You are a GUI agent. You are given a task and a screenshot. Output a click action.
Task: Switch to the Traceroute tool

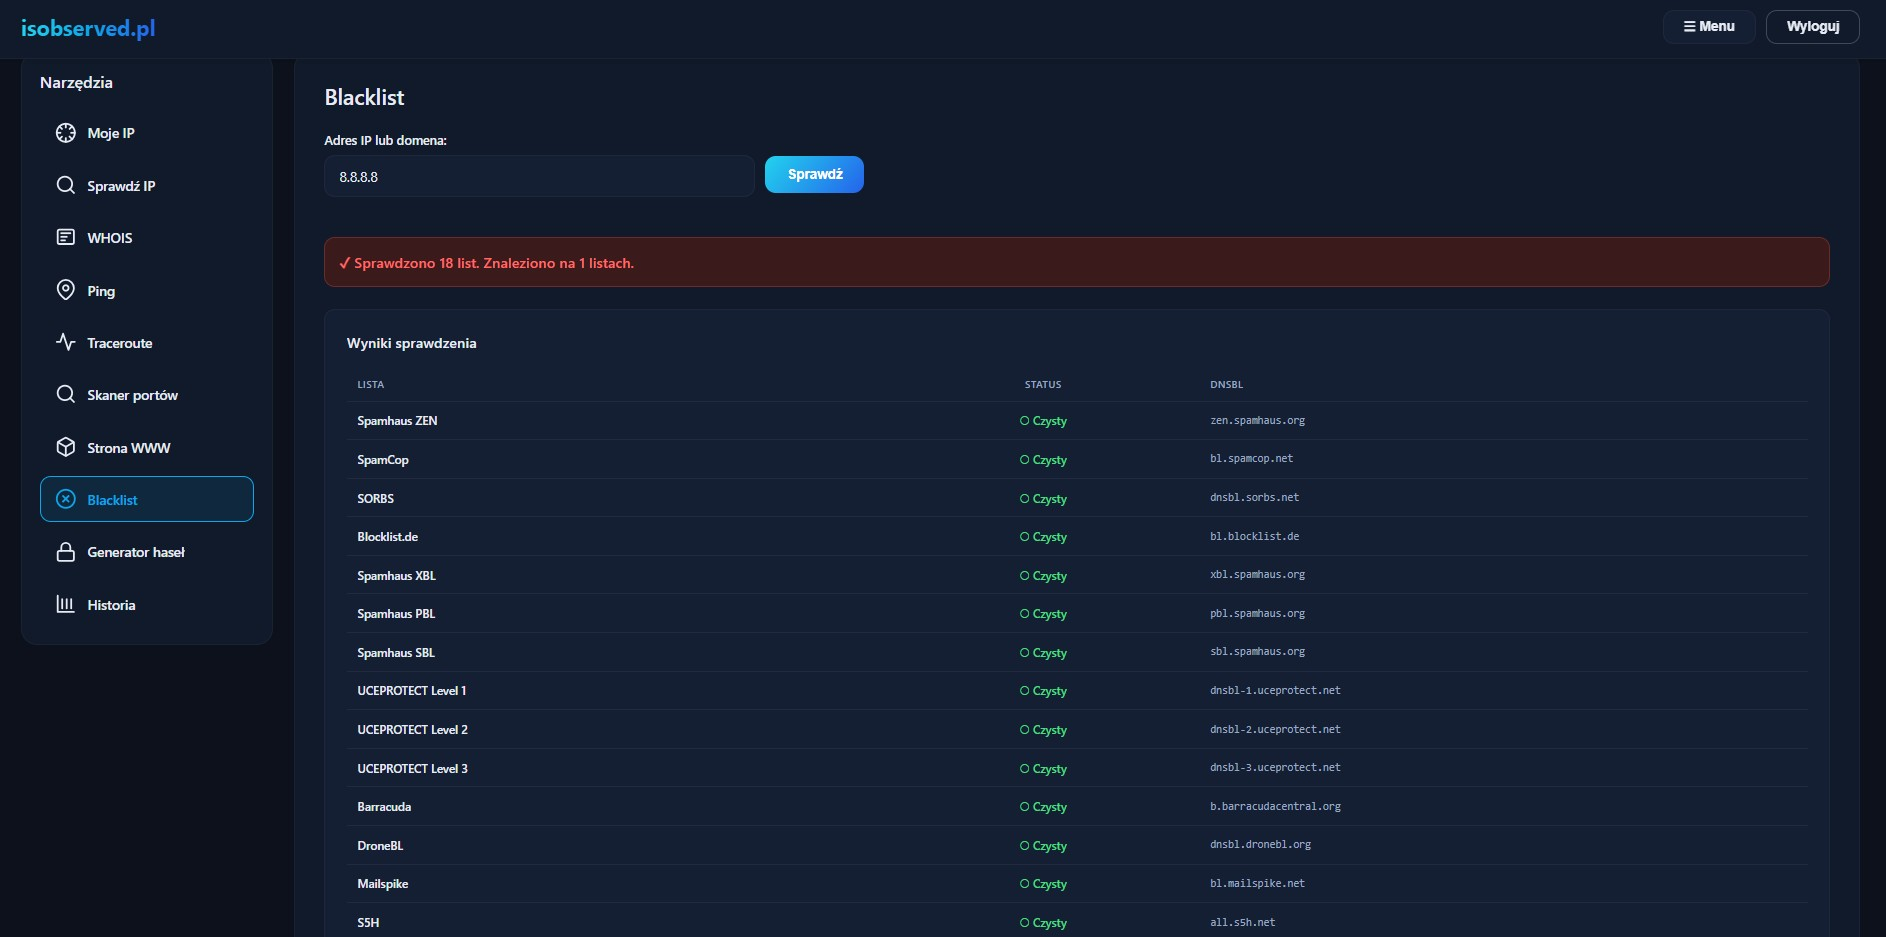pyautogui.click(x=147, y=342)
